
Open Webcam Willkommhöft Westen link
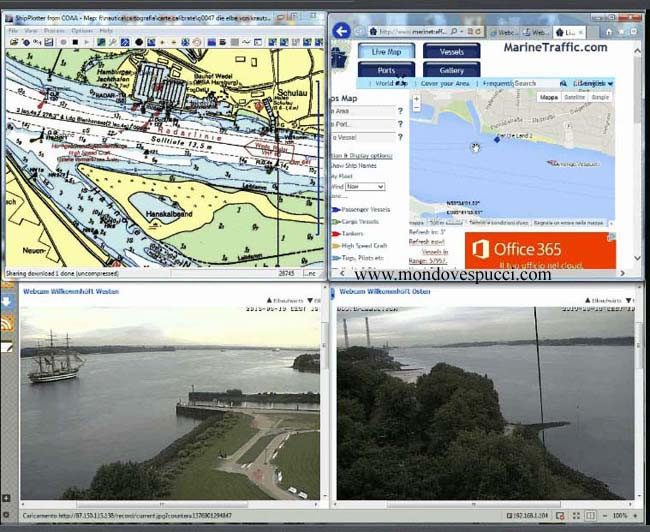(71, 292)
